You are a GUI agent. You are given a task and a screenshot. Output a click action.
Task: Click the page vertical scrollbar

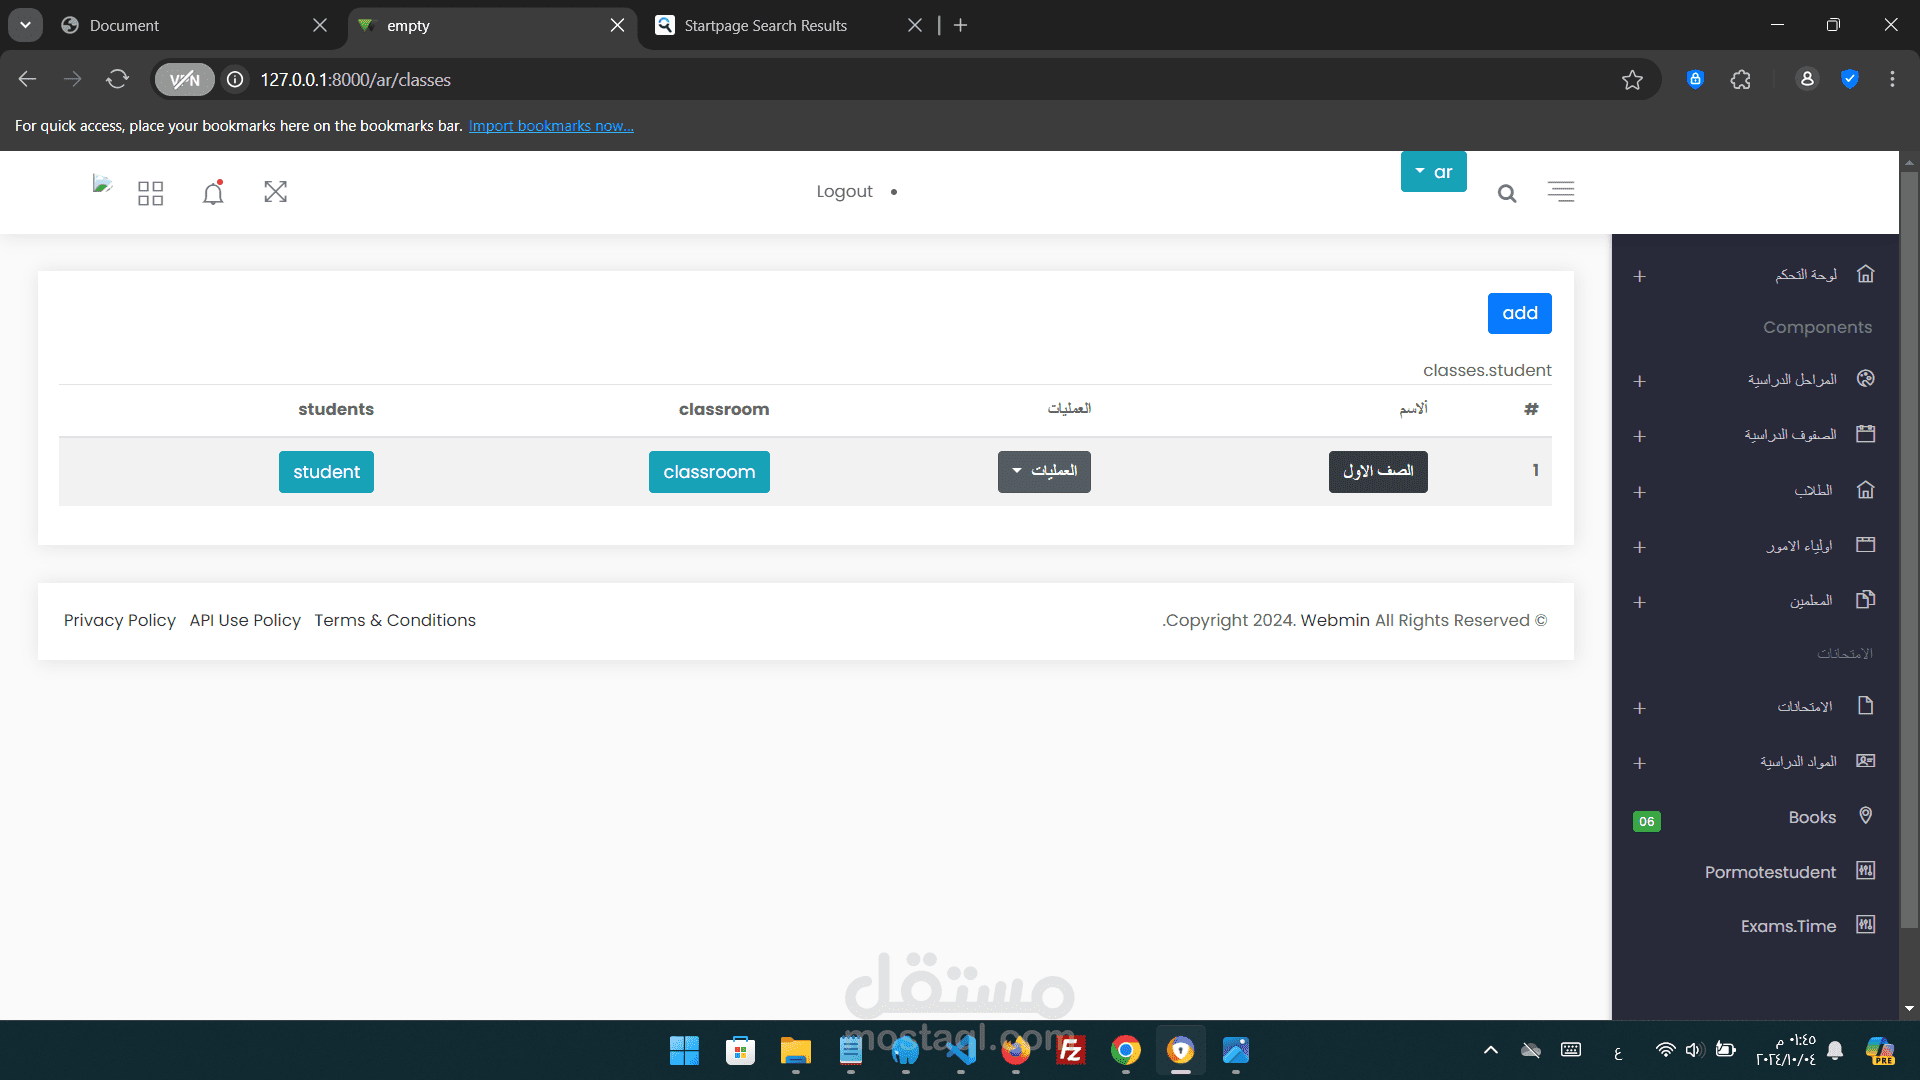[x=1909, y=550]
